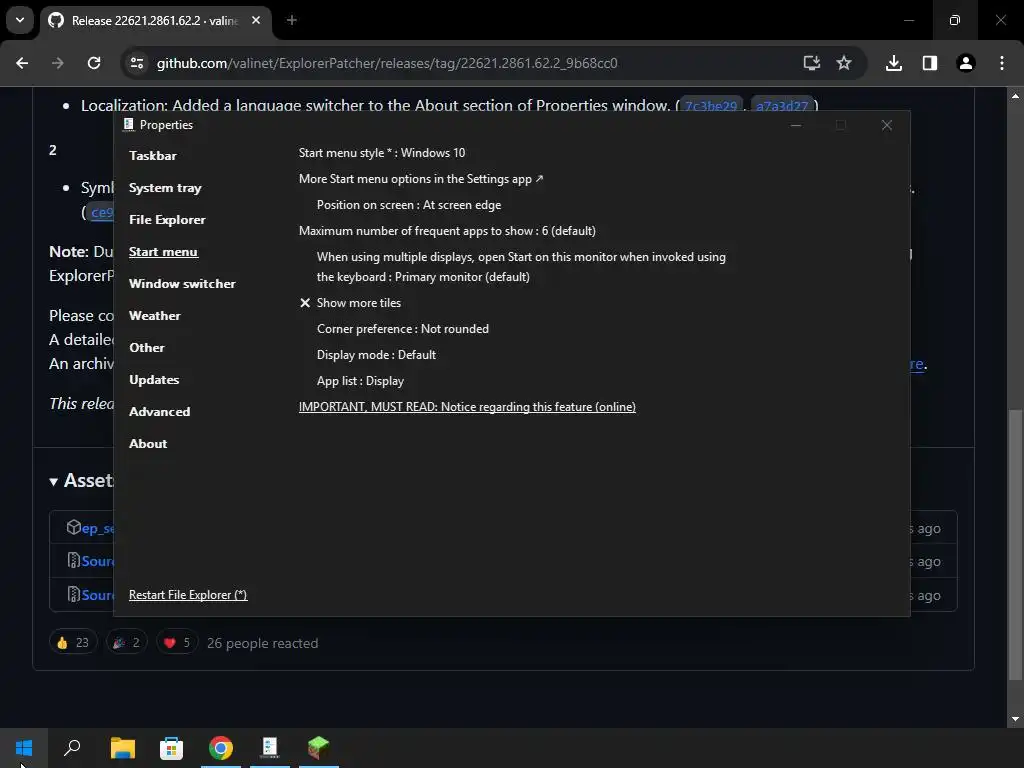Change maximum number of frequent apps
The image size is (1024, 768).
pos(447,231)
